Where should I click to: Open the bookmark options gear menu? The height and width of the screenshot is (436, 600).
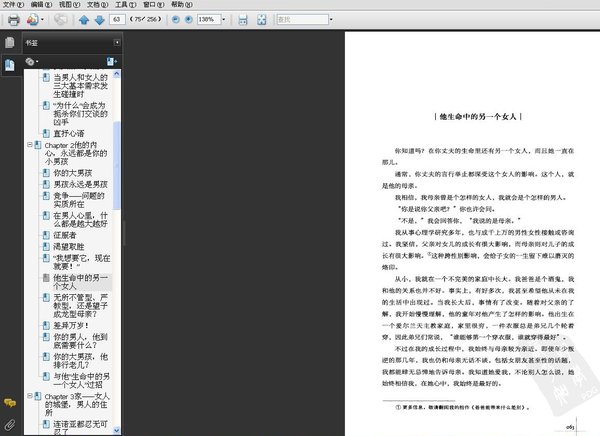pos(32,61)
